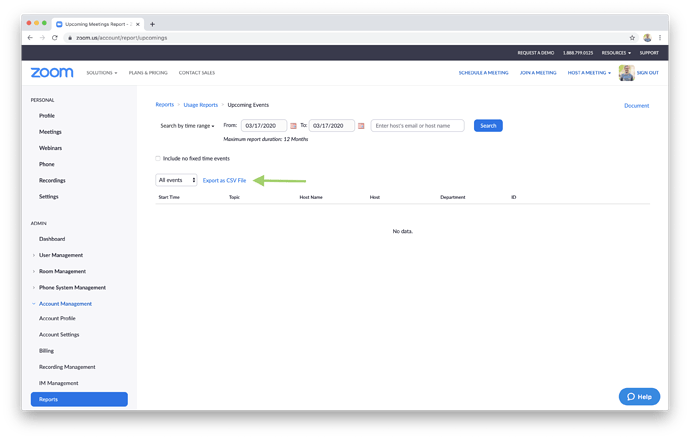690x438 pixels.
Task: Select the highlighted Reports item
Action: (79, 399)
